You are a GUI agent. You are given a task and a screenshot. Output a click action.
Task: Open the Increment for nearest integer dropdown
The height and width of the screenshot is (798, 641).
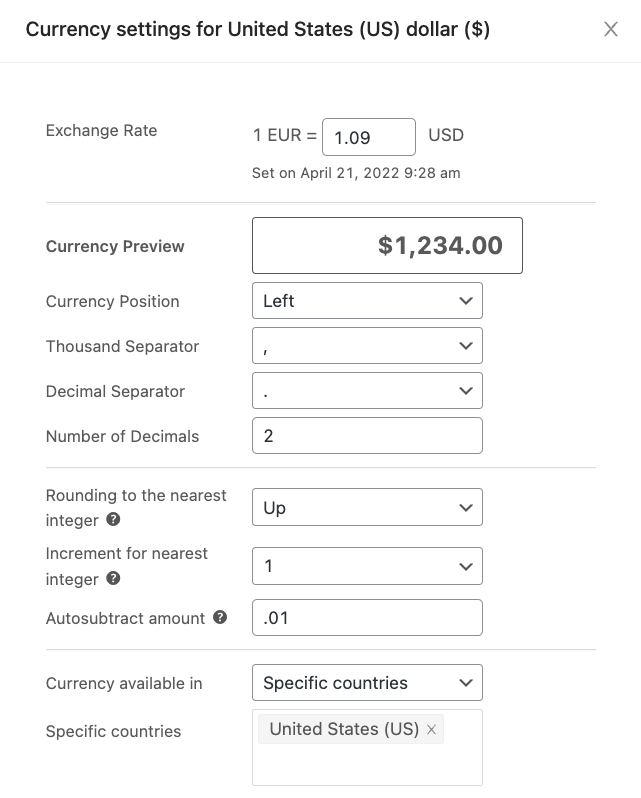(367, 566)
